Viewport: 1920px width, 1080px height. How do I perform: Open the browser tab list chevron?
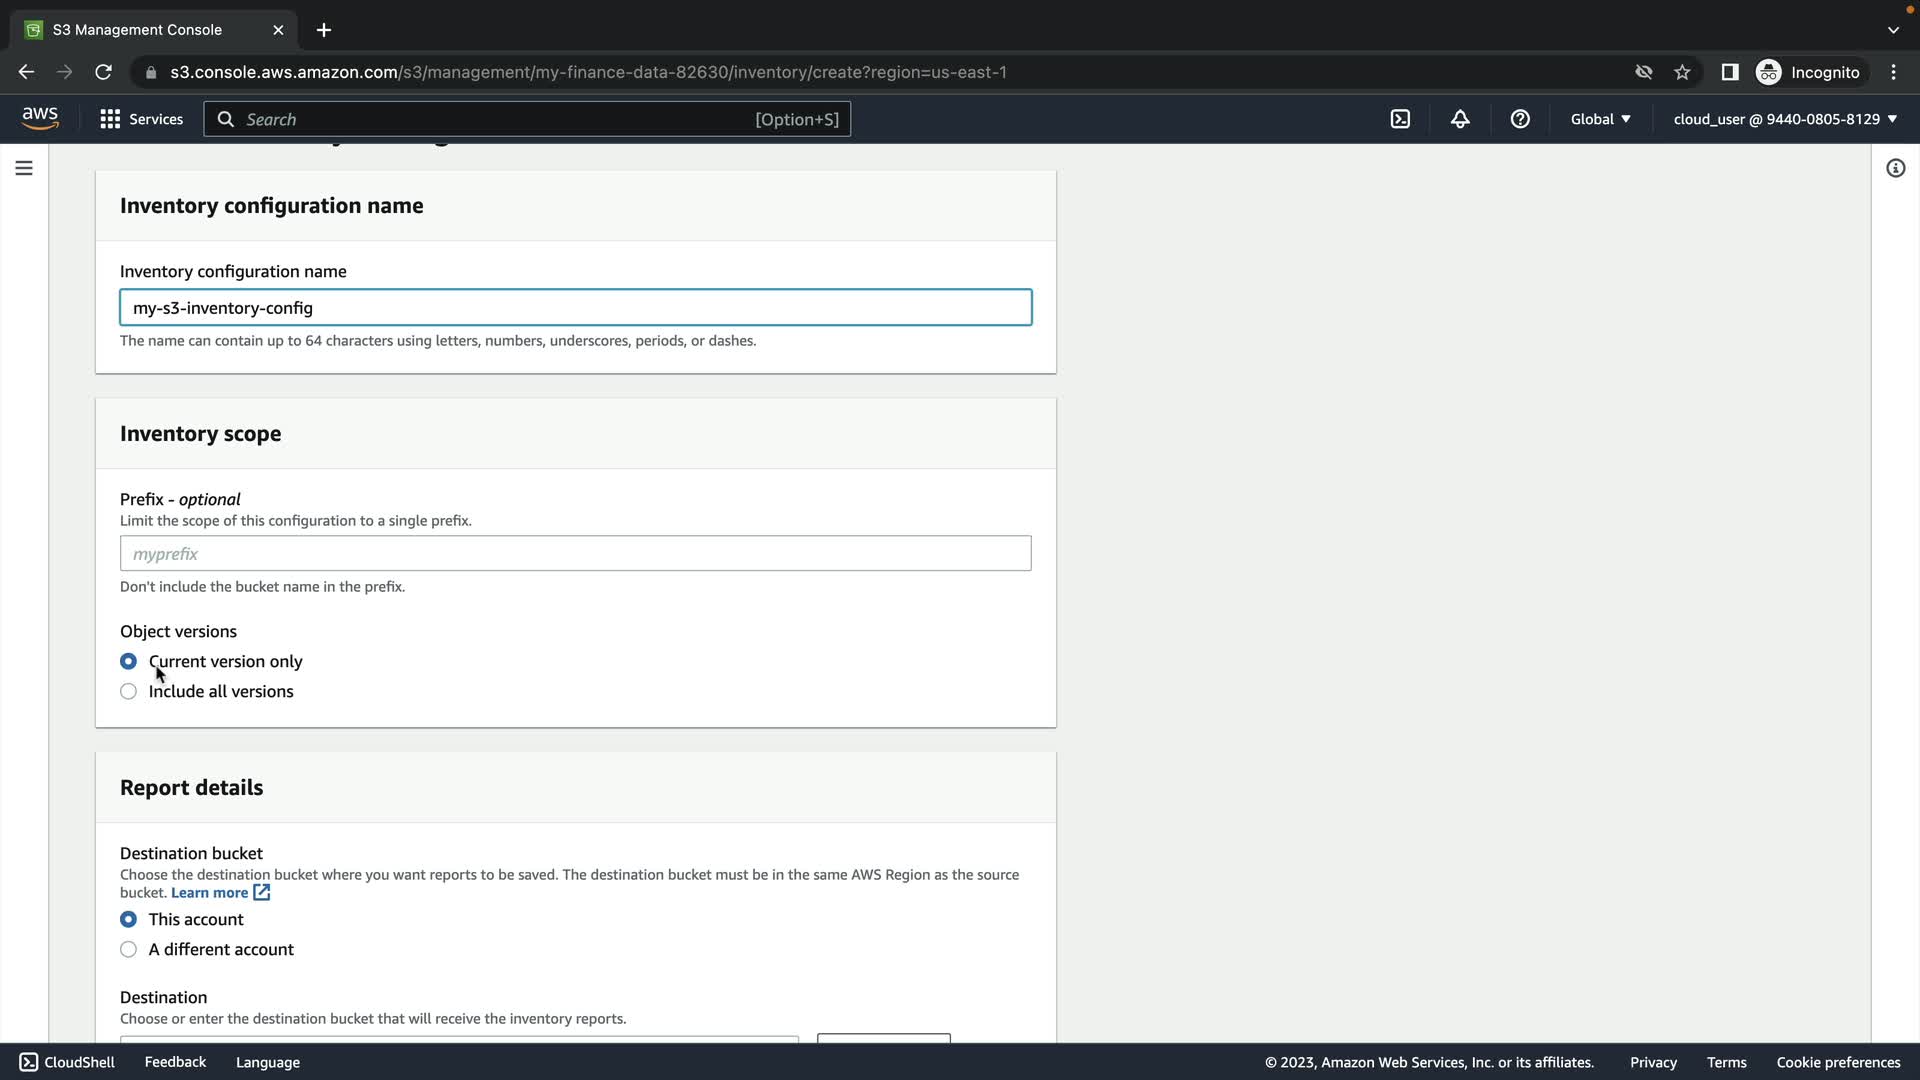pyautogui.click(x=1893, y=30)
